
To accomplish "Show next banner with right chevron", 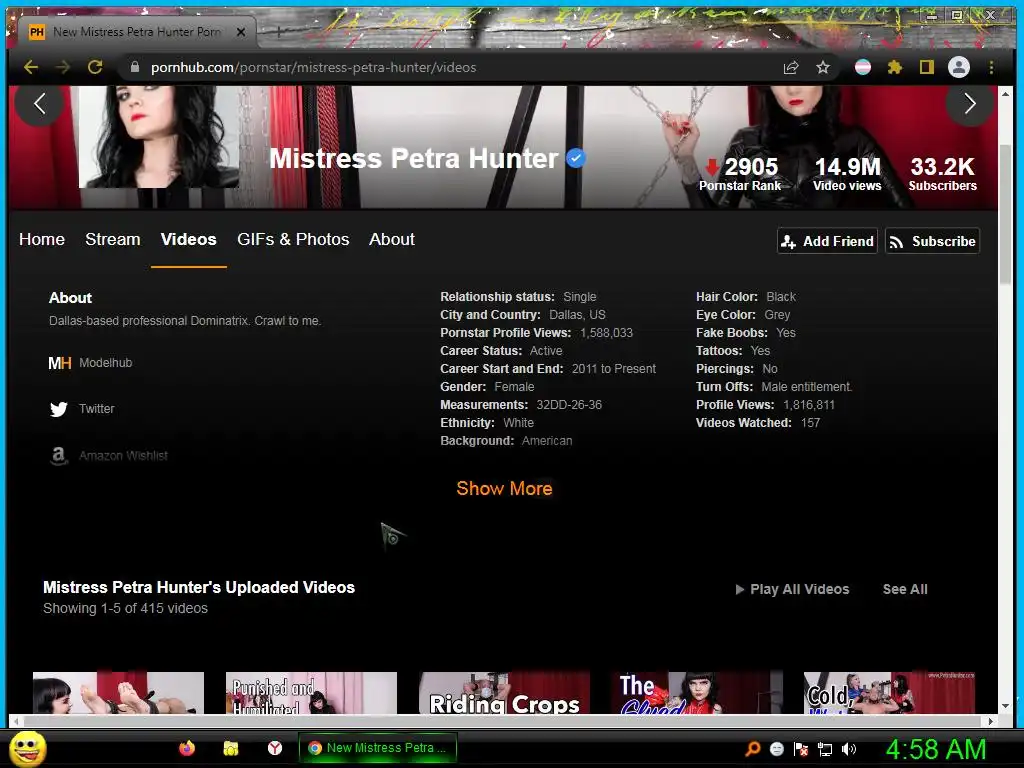I will [970, 103].
